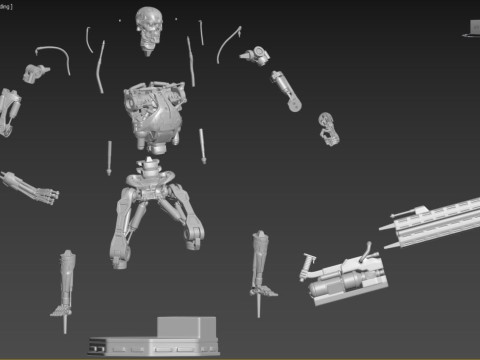Select the clenched hand part on right
The width and height of the screenshot is (480, 360).
pos(329,129)
